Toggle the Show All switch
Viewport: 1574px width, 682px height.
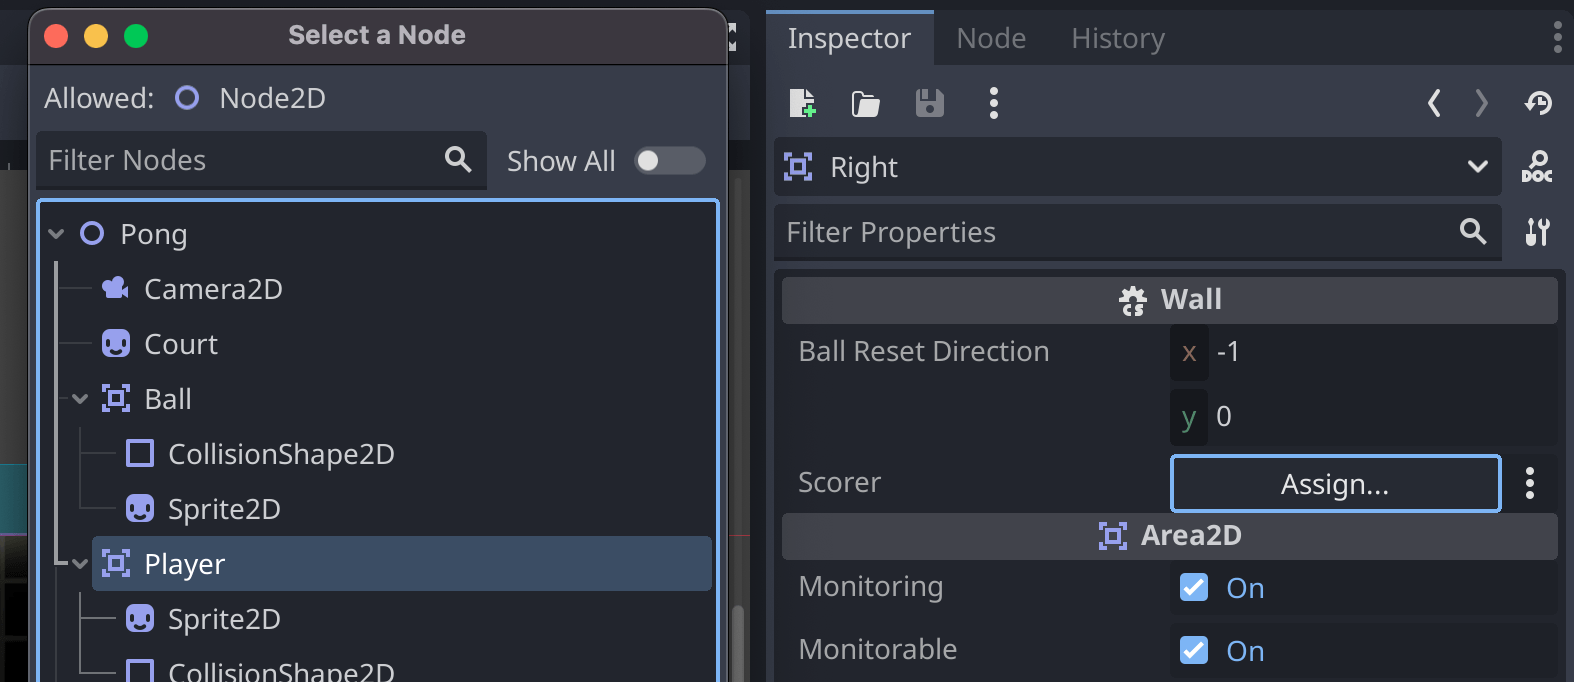click(670, 161)
